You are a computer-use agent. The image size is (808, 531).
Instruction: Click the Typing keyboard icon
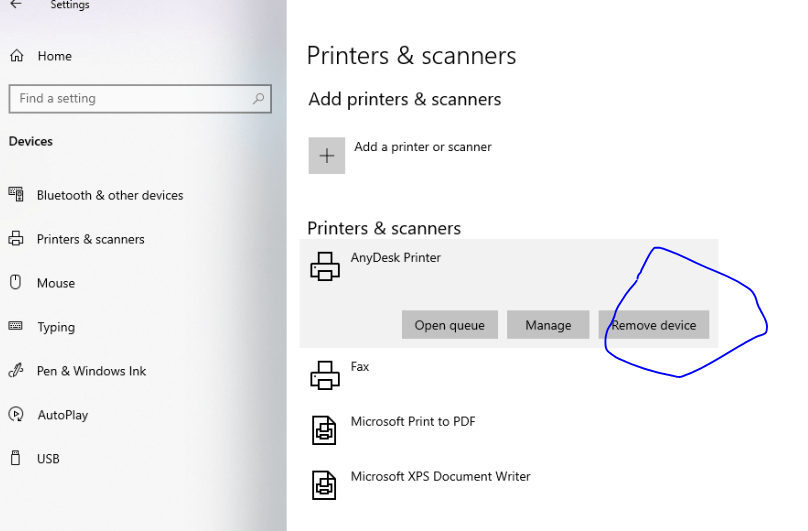pyautogui.click(x=16, y=327)
